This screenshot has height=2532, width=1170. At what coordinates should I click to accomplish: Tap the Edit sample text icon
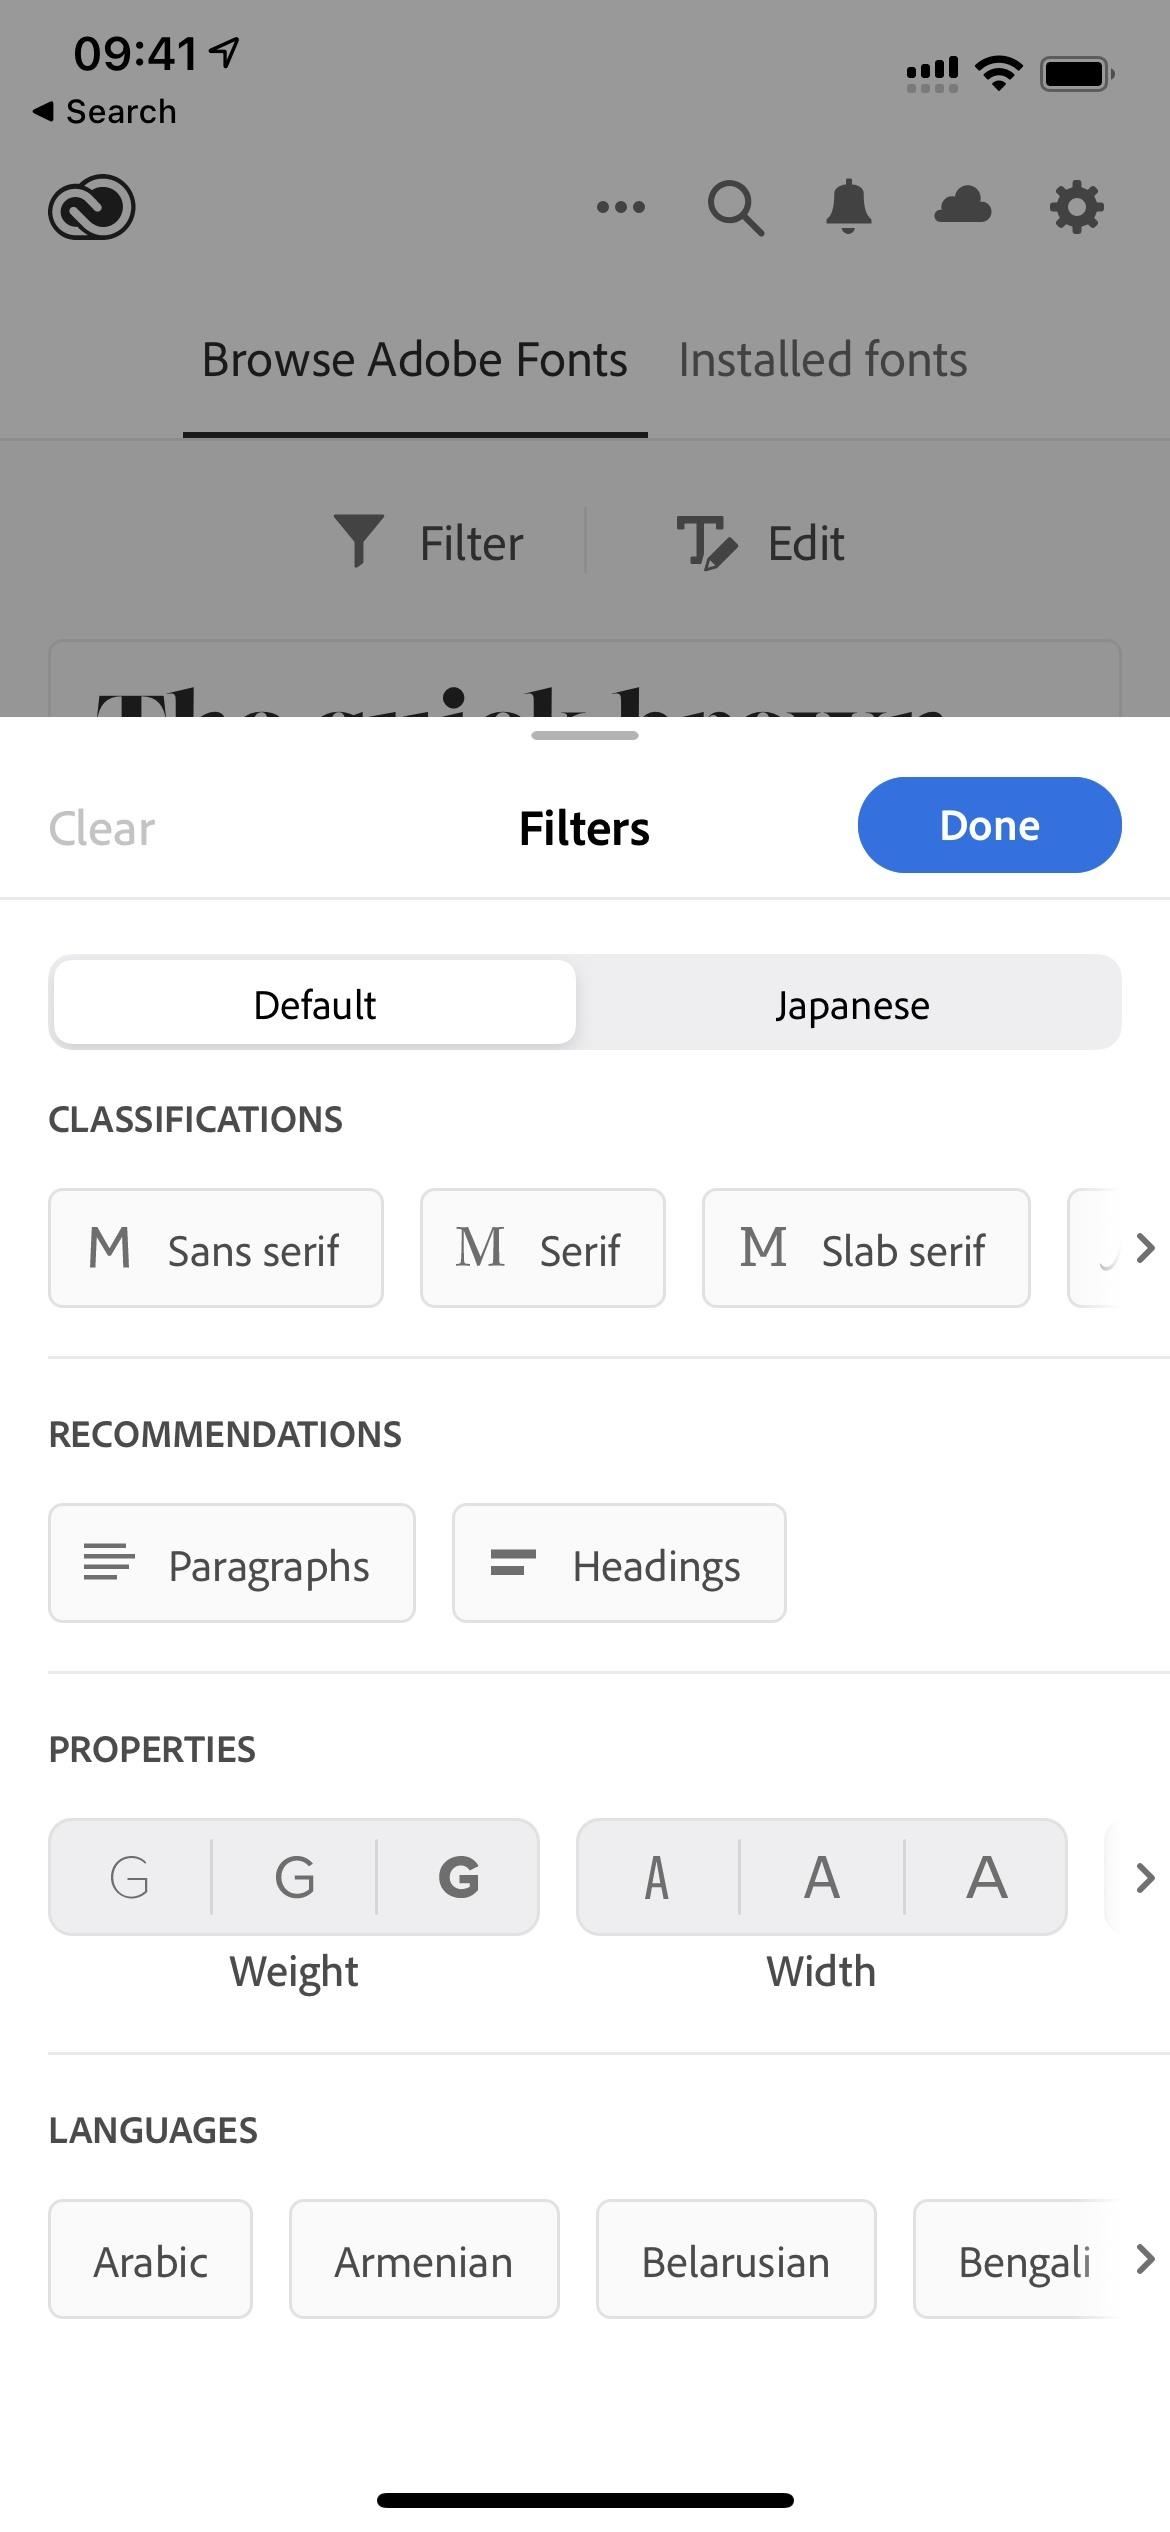coord(707,543)
